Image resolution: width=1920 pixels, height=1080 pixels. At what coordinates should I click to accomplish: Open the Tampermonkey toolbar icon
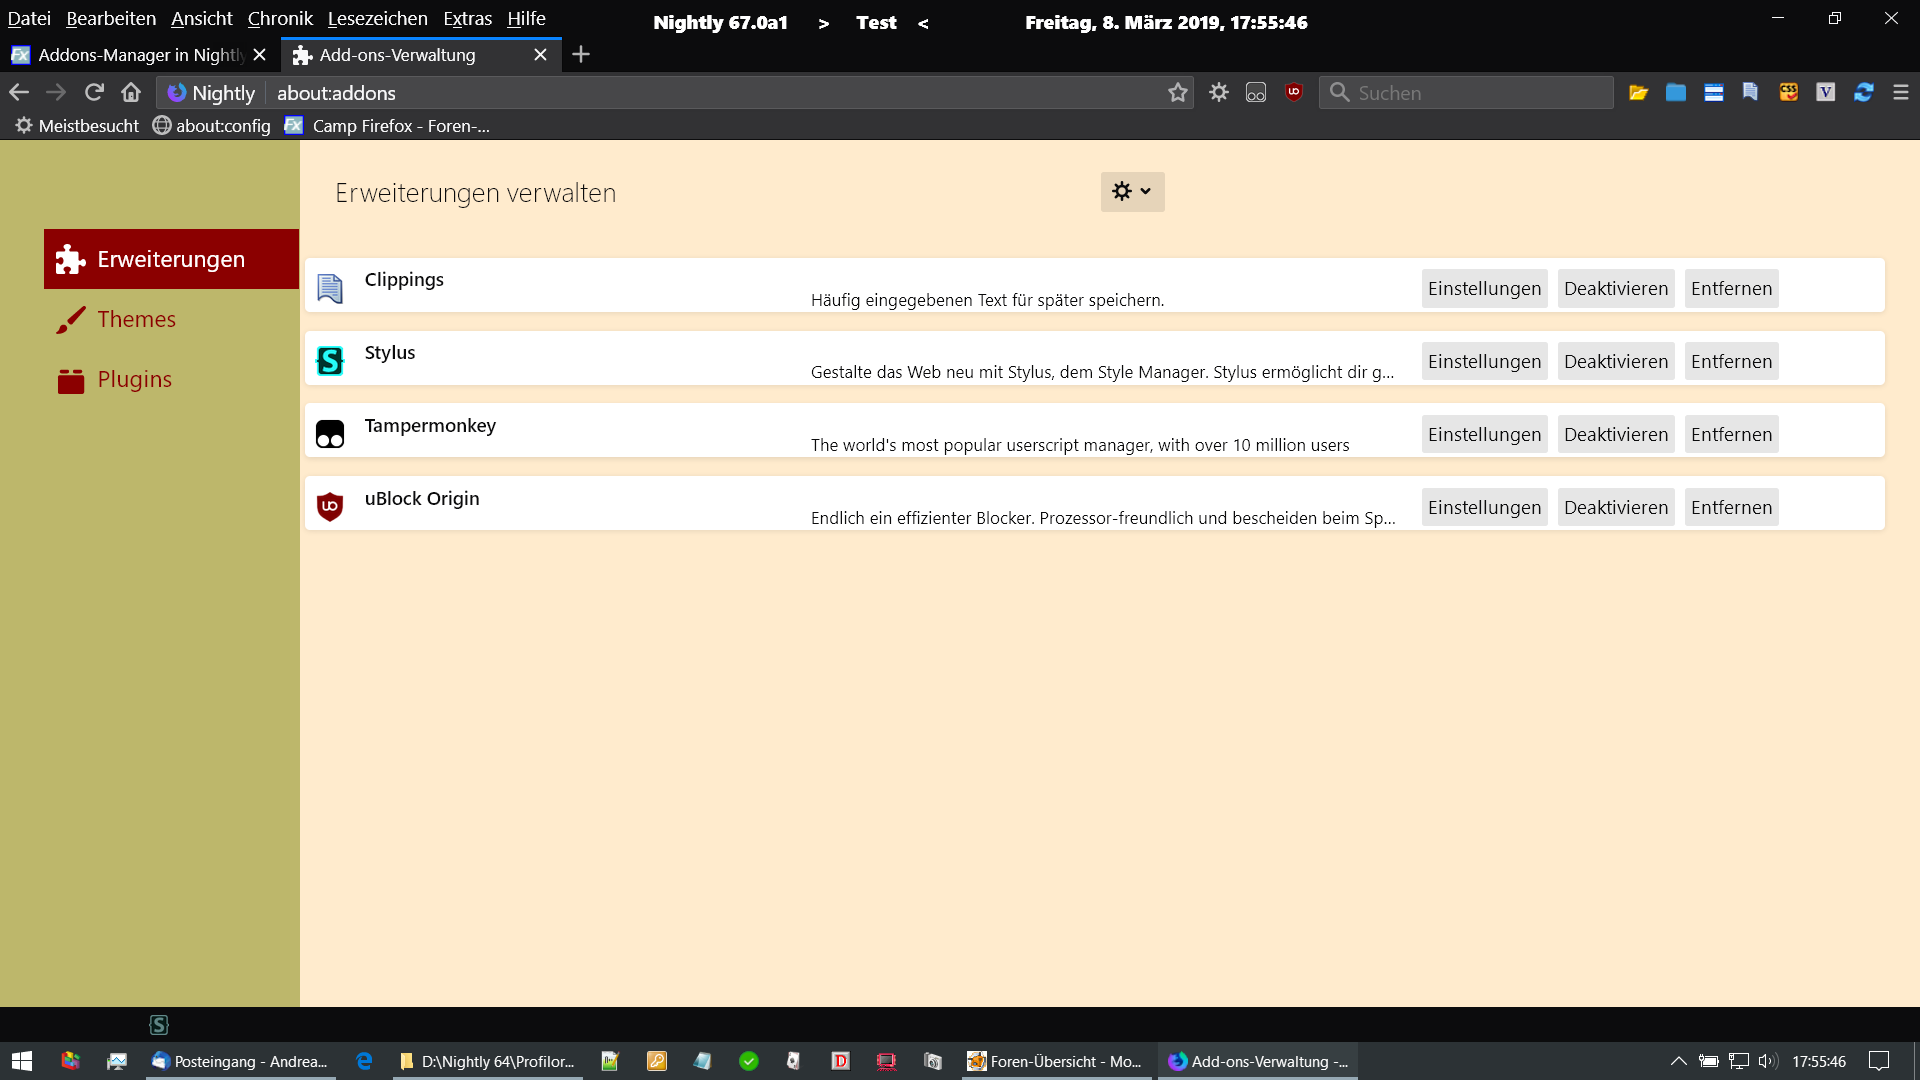click(1256, 93)
